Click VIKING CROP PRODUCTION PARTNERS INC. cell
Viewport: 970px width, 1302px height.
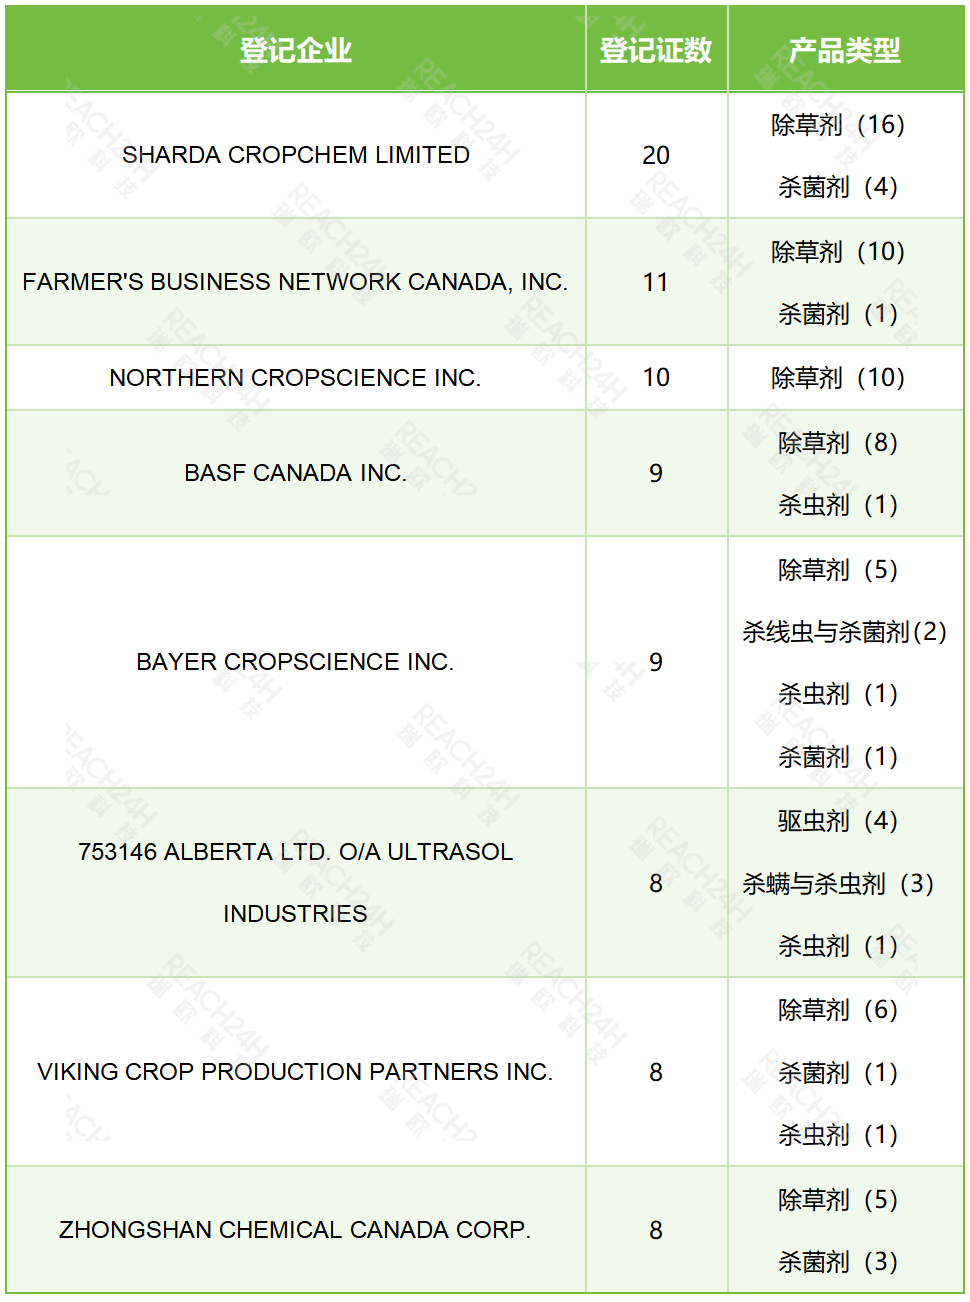(x=295, y=1072)
